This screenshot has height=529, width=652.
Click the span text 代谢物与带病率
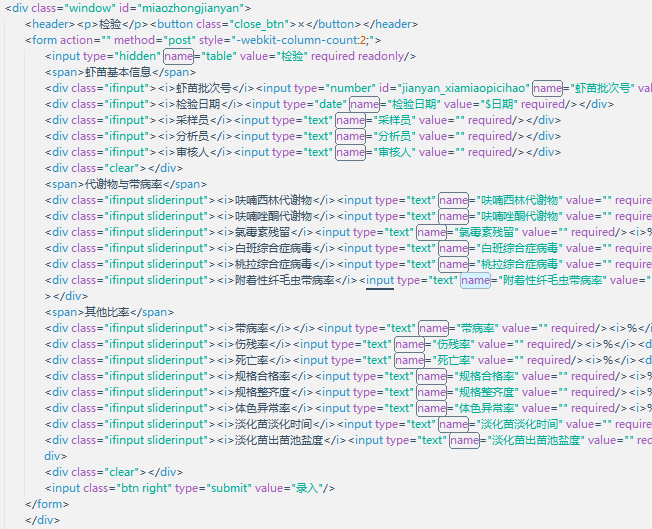point(123,184)
